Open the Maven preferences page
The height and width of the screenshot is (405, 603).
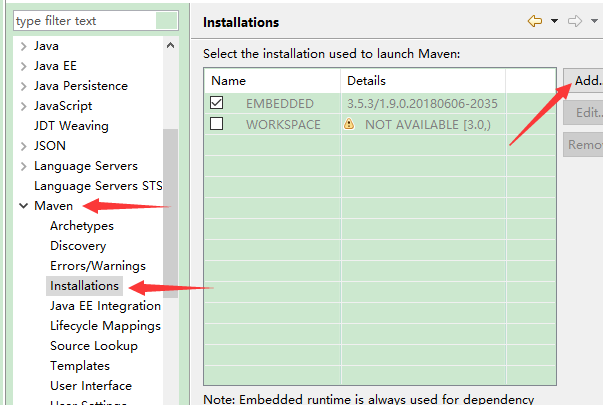[53, 206]
